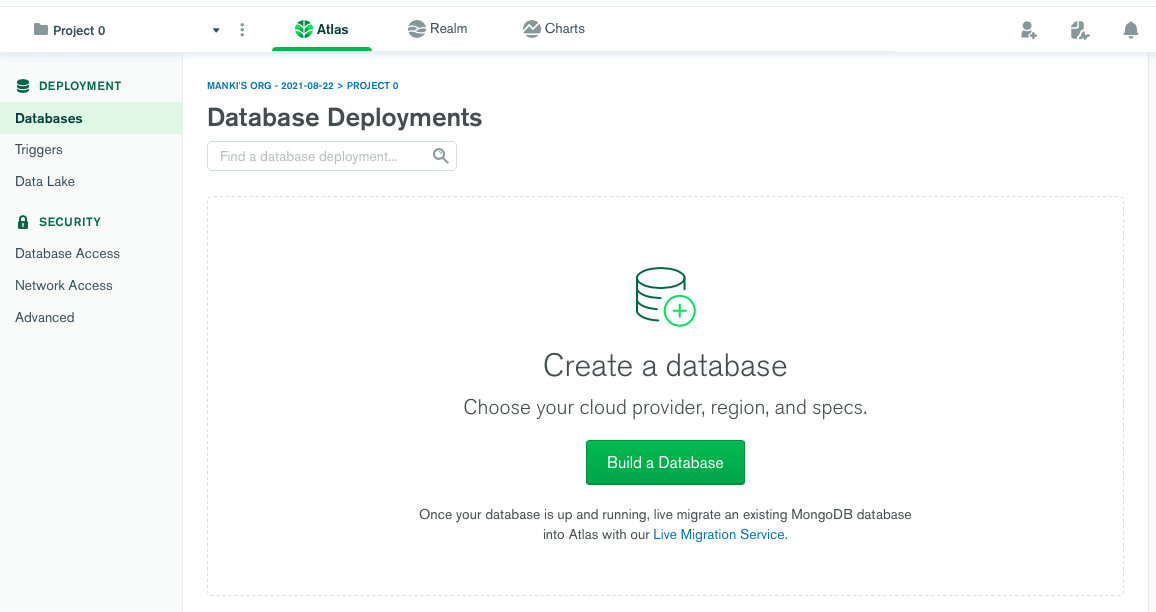The height and width of the screenshot is (612, 1156).
Task: Open the Live Migration Service link
Action: (720, 535)
